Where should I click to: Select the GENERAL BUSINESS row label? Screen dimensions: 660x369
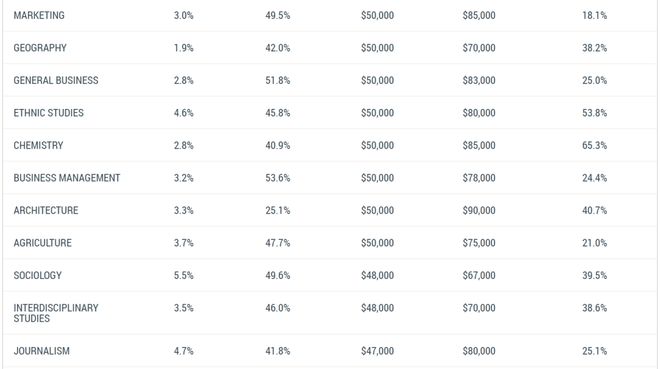(56, 80)
